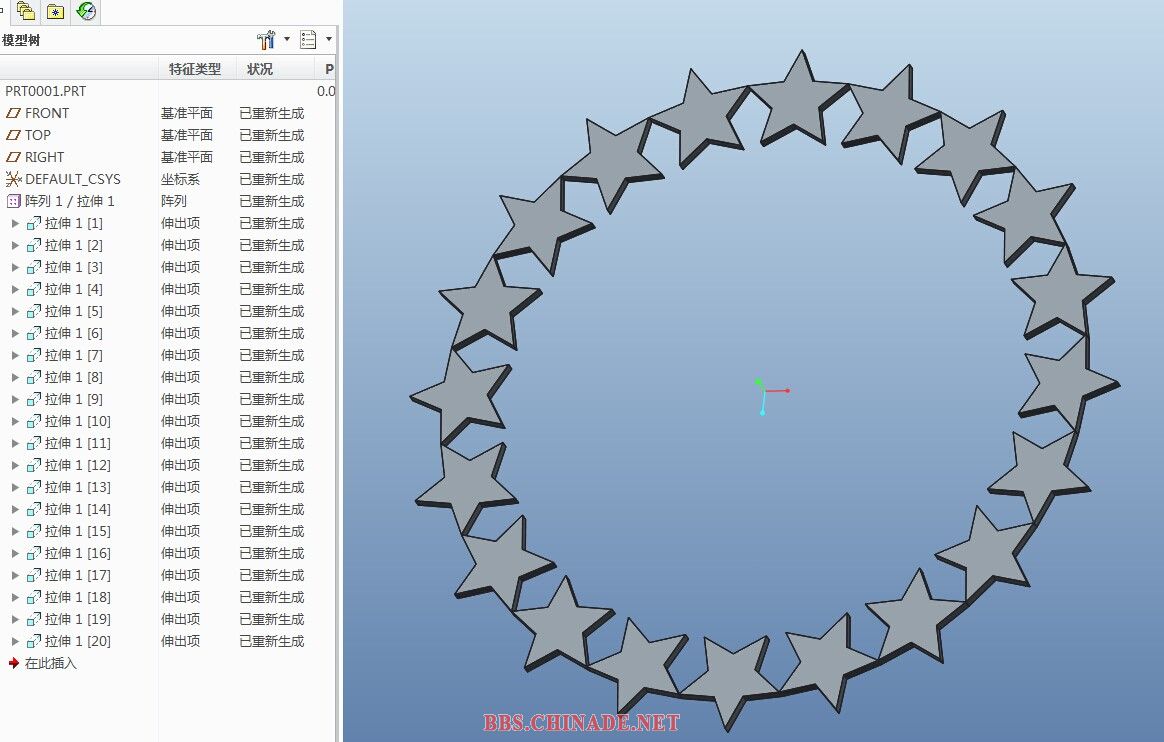Select the TOP datum plane
This screenshot has width=1164, height=742.
(x=37, y=135)
